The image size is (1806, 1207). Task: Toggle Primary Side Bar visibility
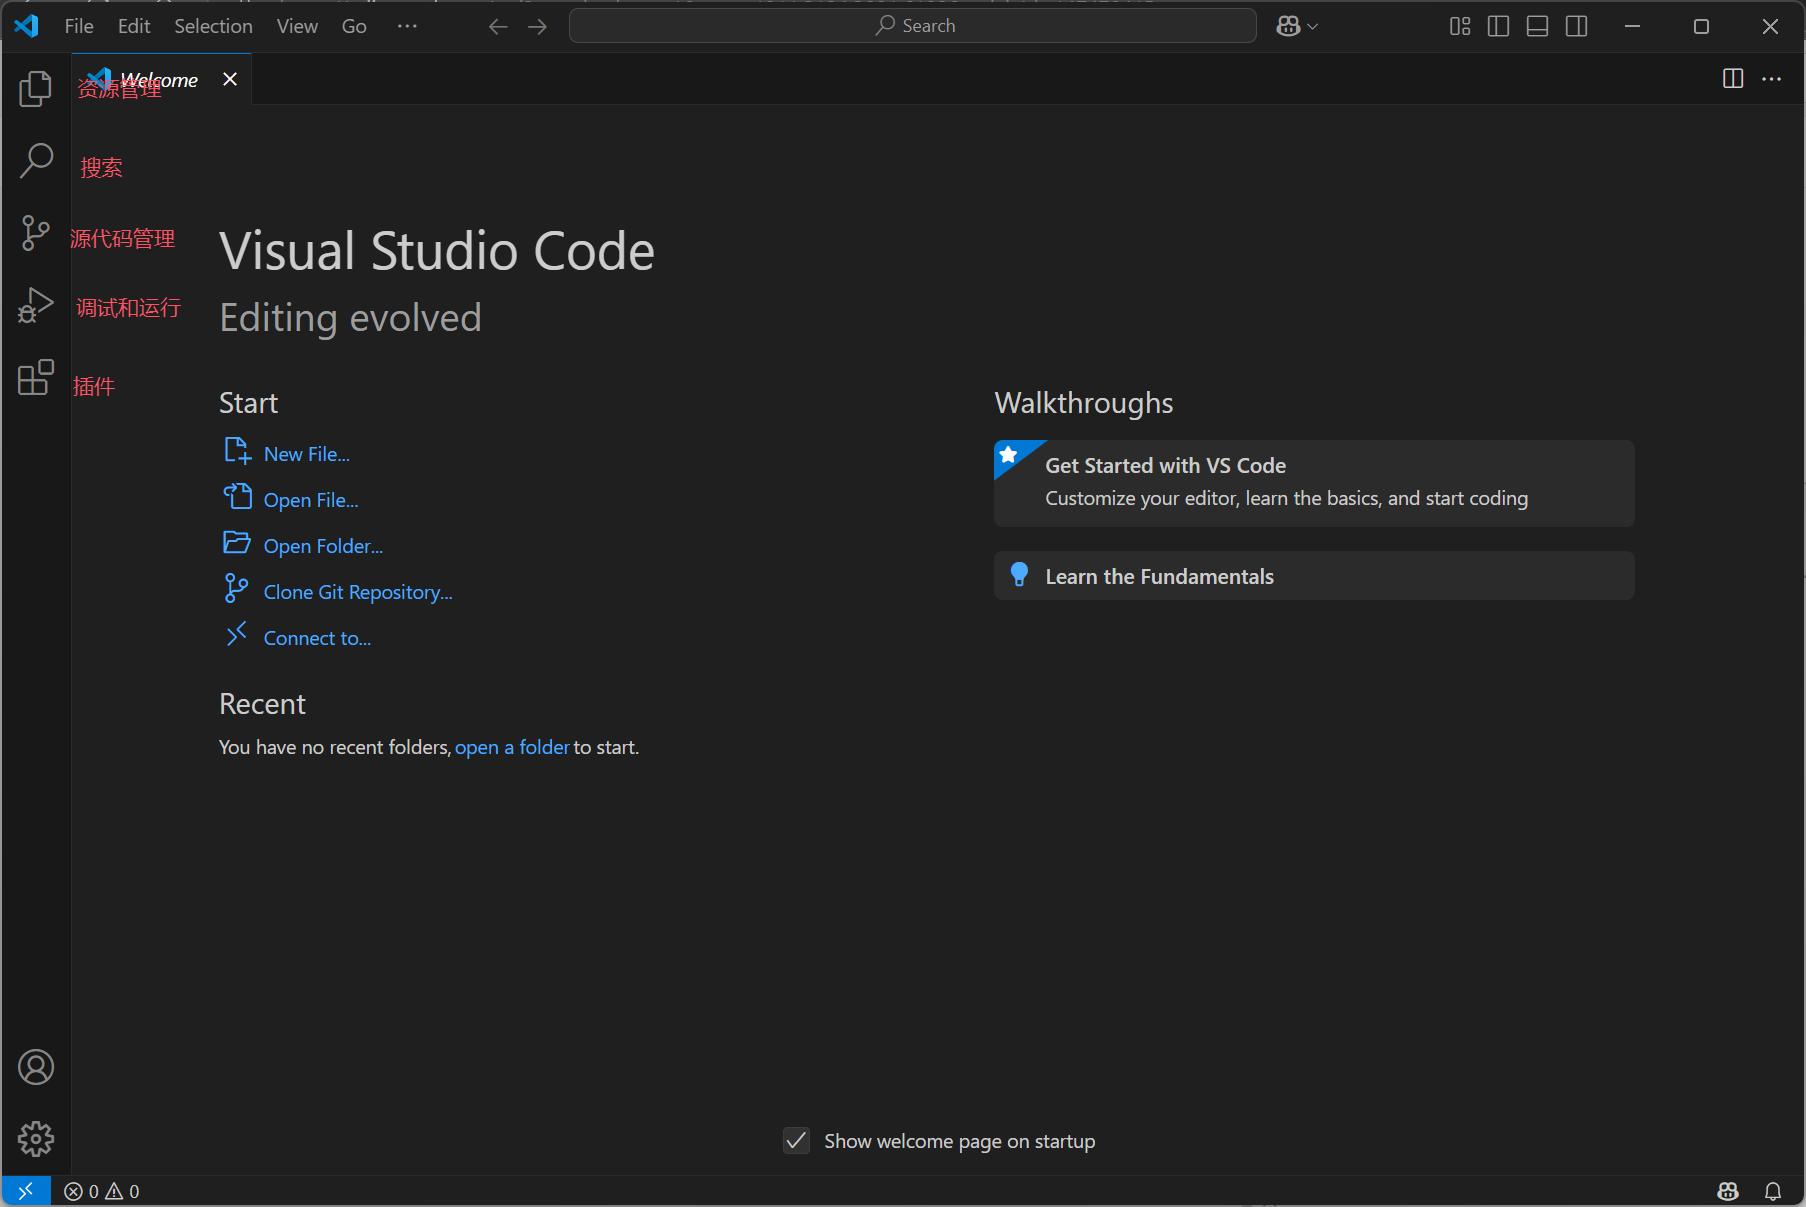coord(1499,26)
